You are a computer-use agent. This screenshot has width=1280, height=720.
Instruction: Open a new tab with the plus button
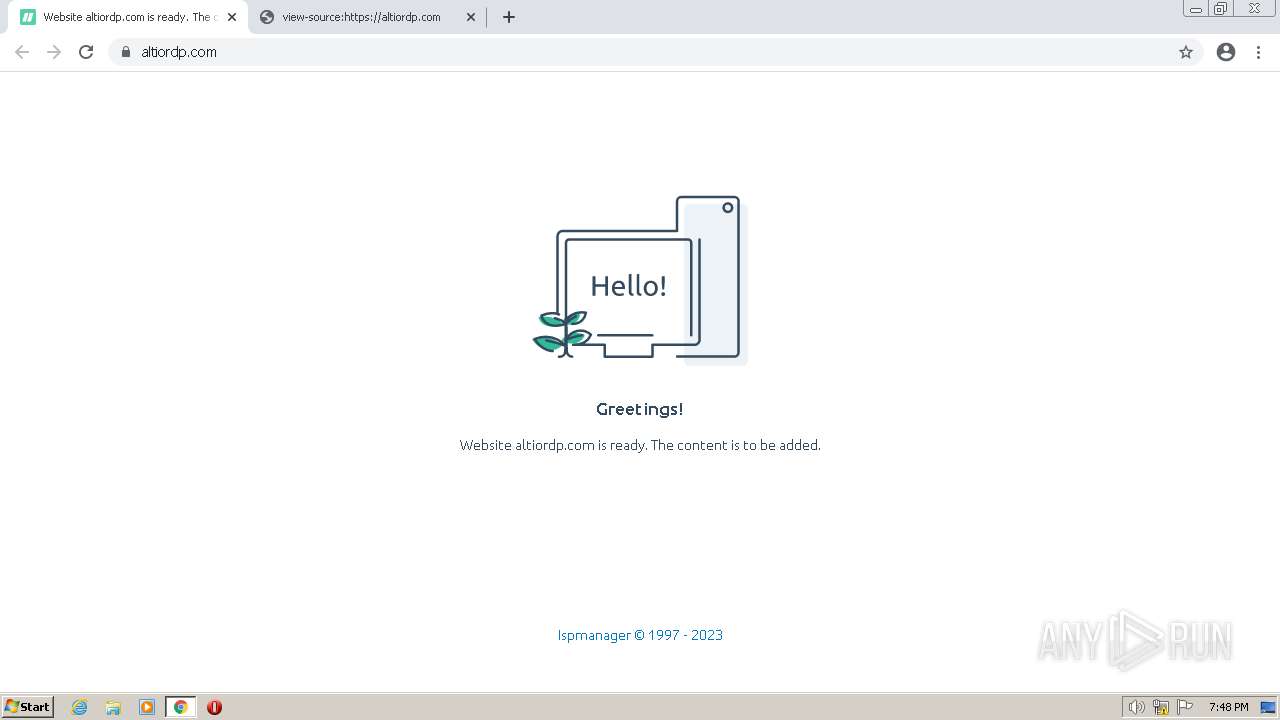pos(509,17)
